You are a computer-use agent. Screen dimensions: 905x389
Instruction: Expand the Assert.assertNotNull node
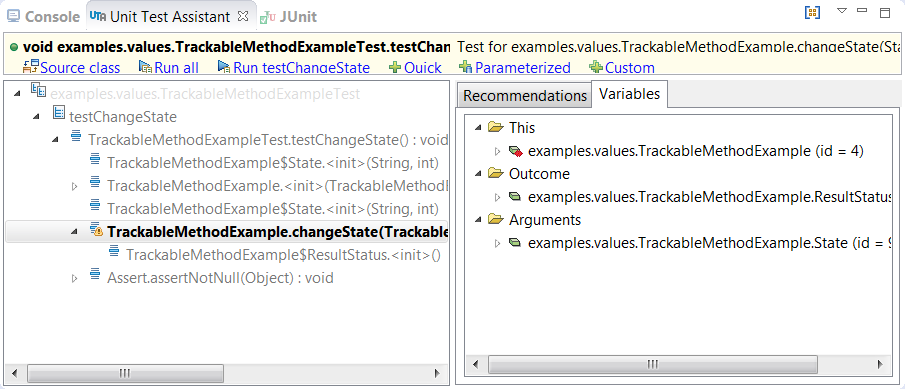pyautogui.click(x=74, y=279)
